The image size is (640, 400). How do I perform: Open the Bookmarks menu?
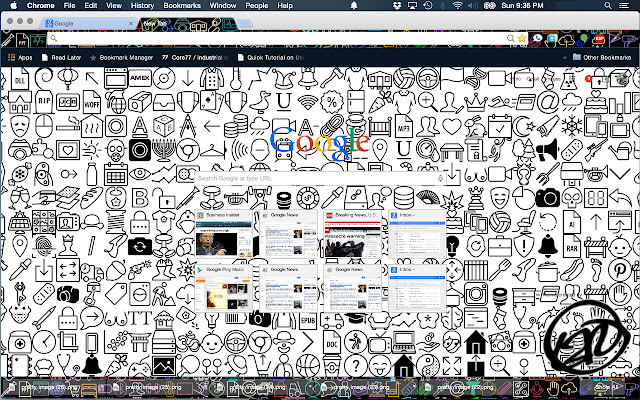click(182, 5)
